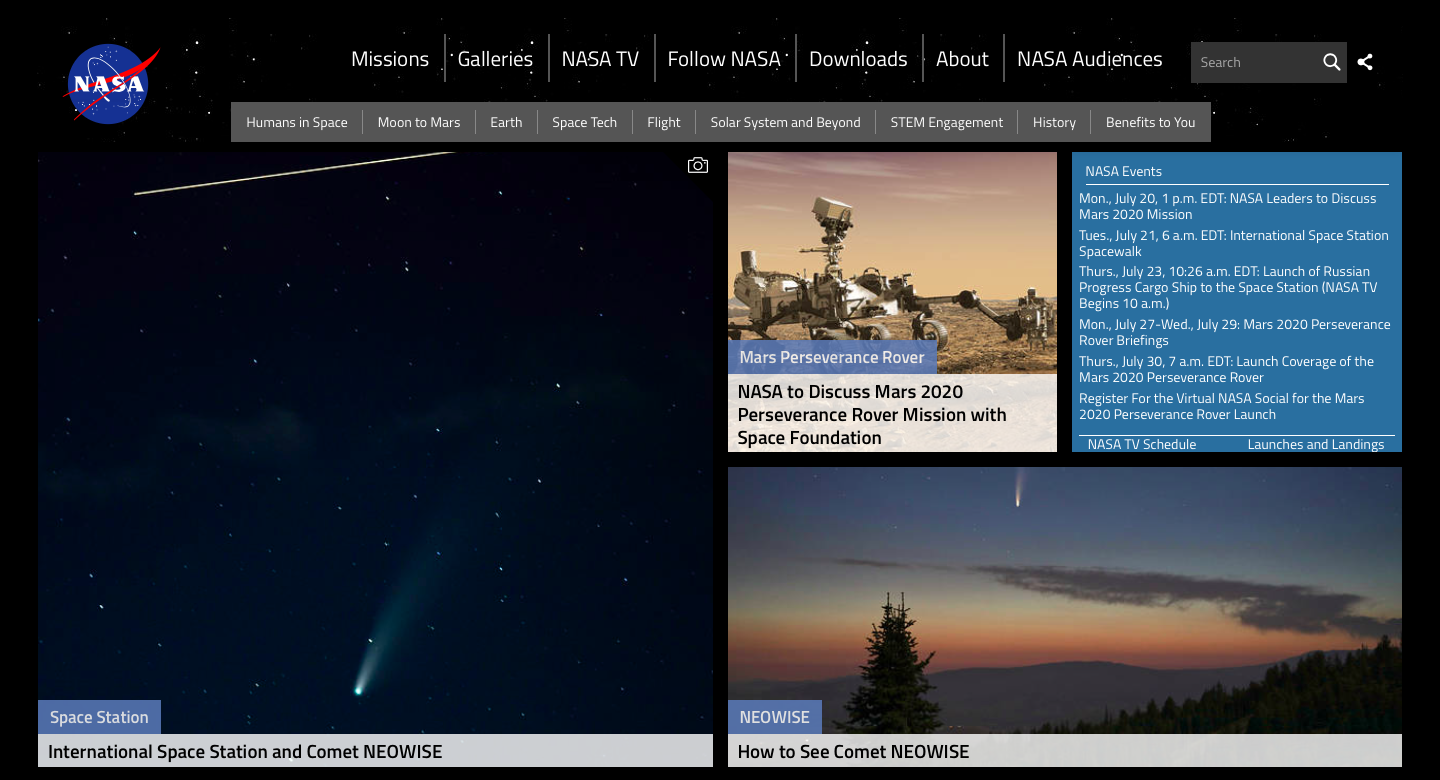Select Humans in Space topic
The height and width of the screenshot is (780, 1440).
(x=297, y=122)
